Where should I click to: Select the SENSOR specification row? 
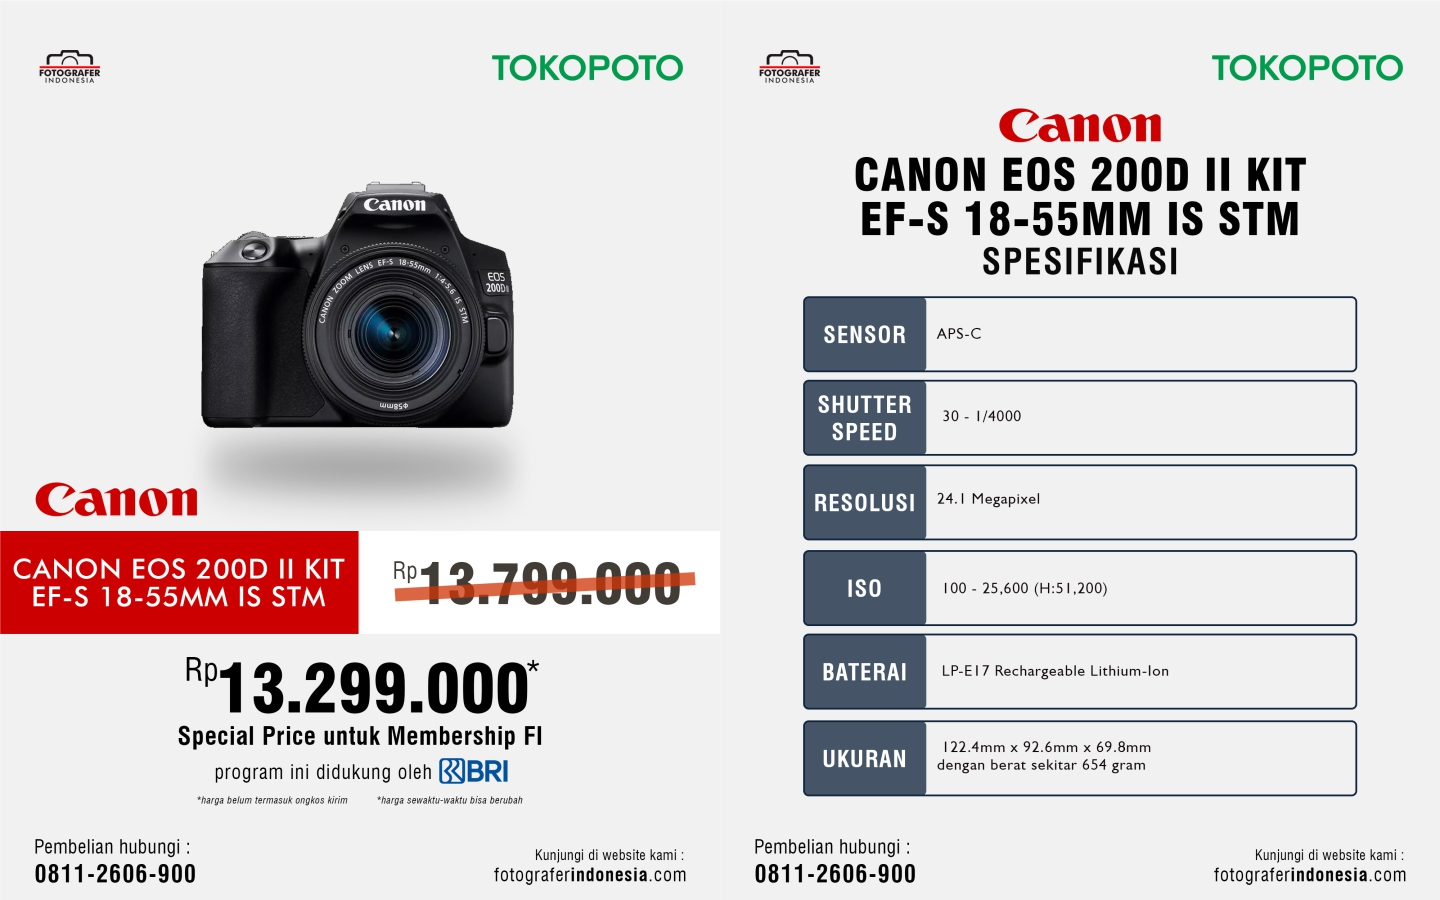pos(1080,334)
